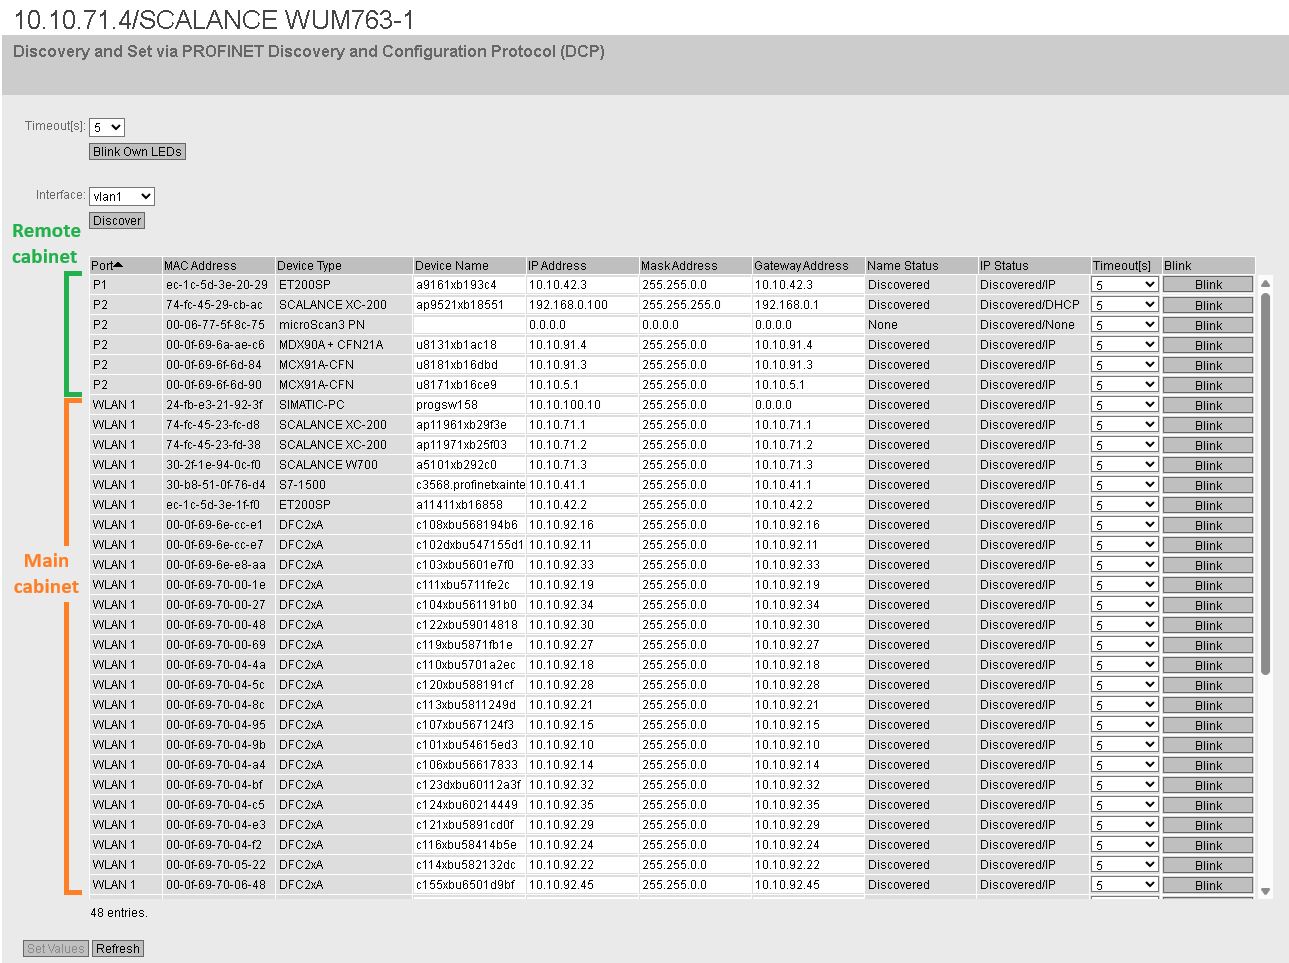Click the Refresh button
This screenshot has height=963, width=1289.
click(x=118, y=949)
